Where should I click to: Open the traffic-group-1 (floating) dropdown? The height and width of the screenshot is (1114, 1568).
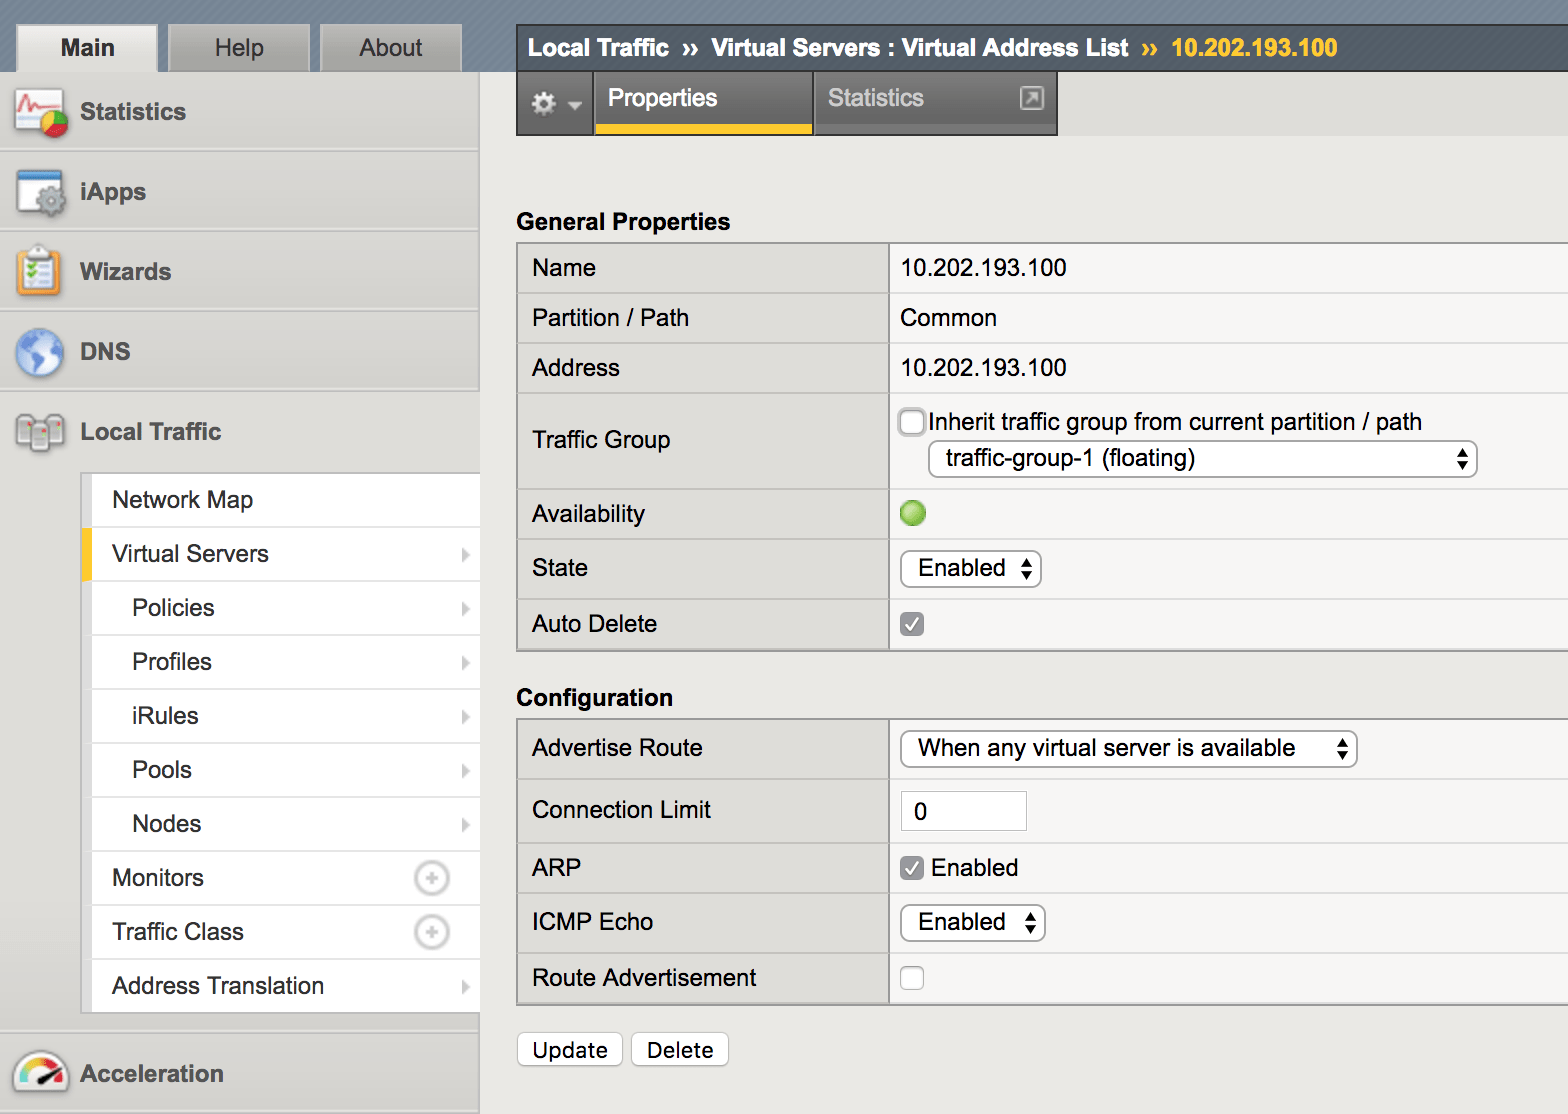pyautogui.click(x=1203, y=459)
